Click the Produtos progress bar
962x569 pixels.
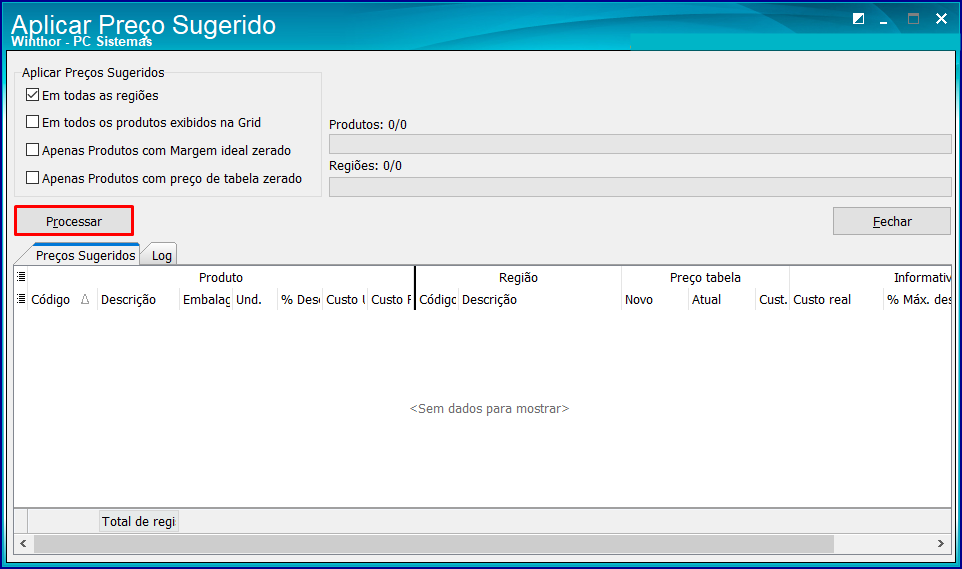click(x=640, y=144)
